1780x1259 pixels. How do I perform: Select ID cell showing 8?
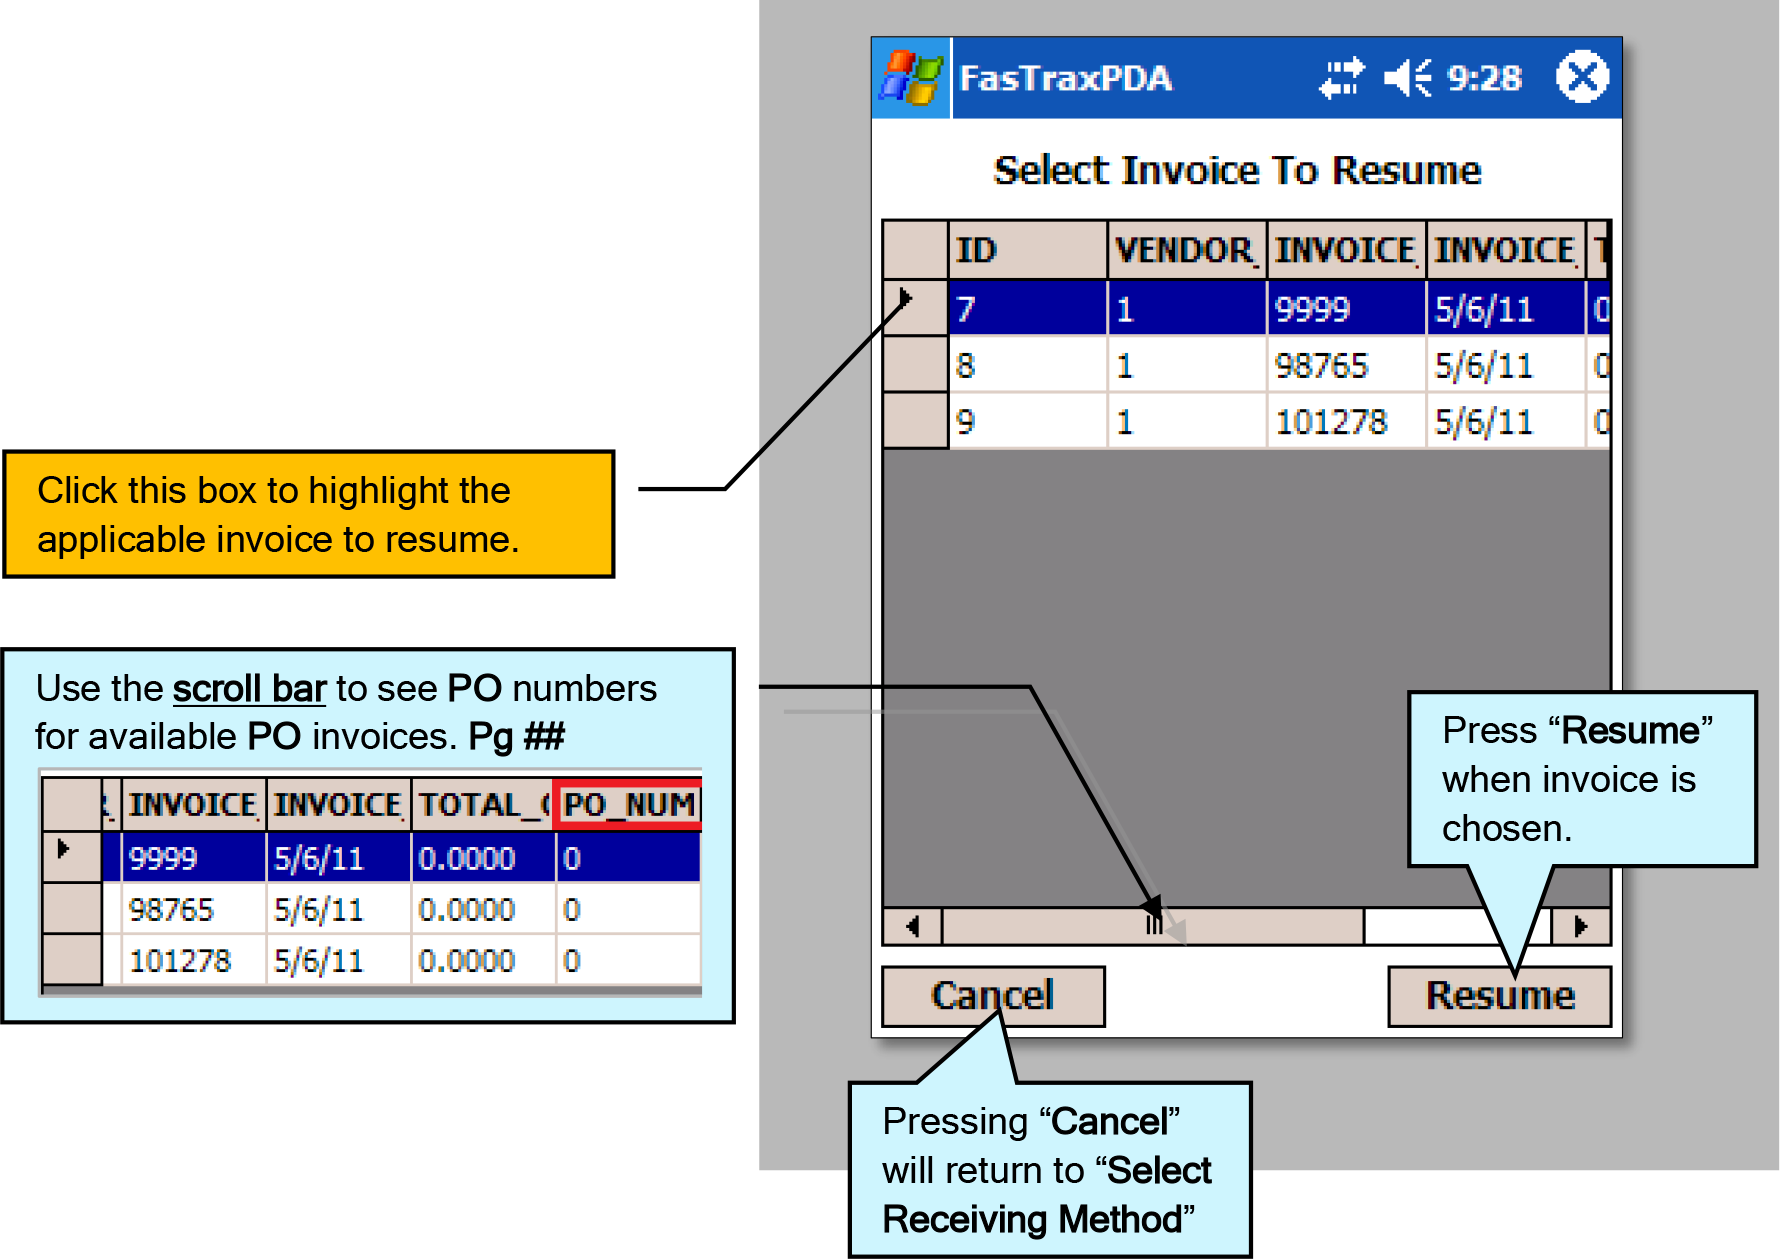[x=1028, y=364]
